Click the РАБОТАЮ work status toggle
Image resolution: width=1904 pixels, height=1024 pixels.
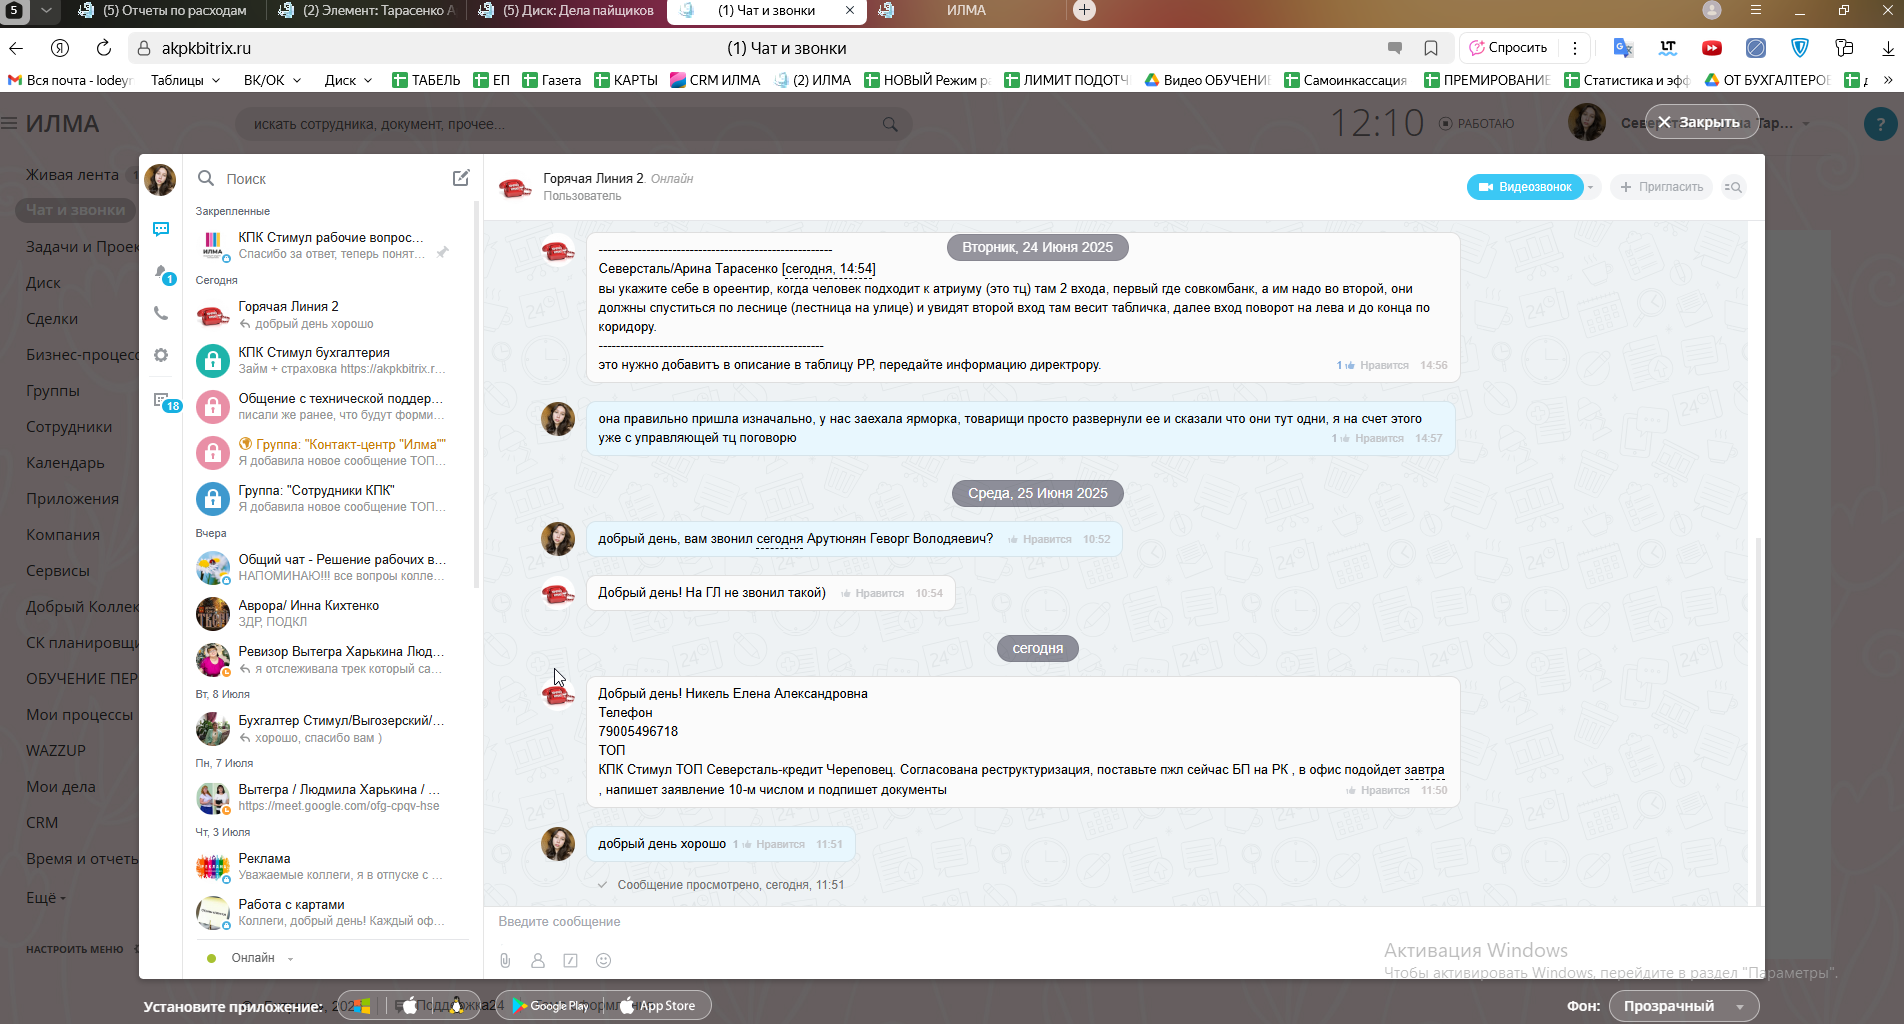[x=1476, y=124]
